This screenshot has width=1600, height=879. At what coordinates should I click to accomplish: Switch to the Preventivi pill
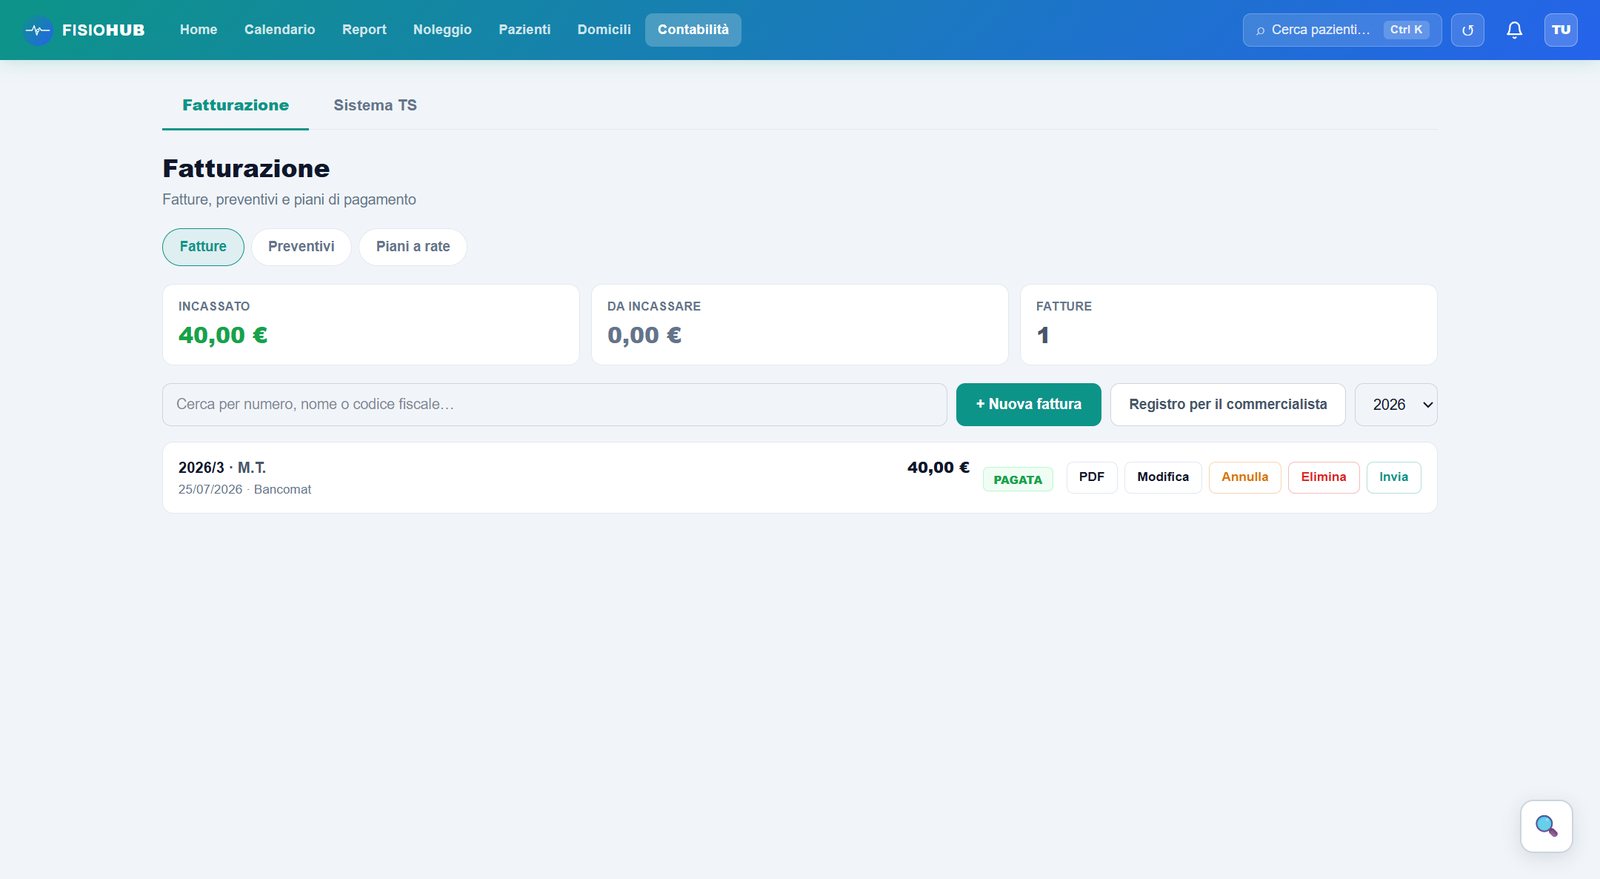[x=301, y=247]
